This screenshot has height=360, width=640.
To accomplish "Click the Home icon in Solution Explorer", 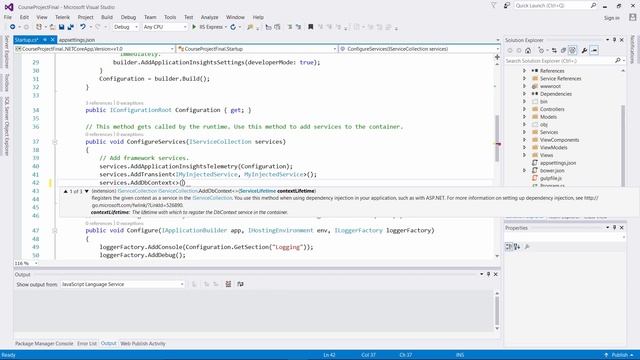I will tap(528, 51).
